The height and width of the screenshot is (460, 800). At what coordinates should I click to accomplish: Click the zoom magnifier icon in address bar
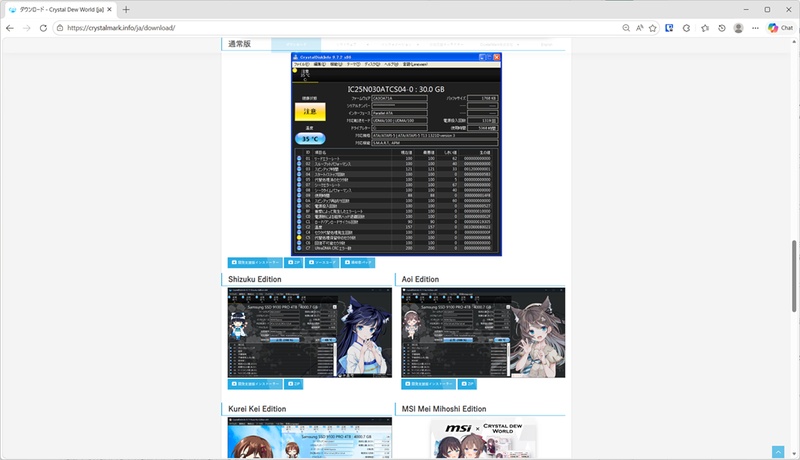626,28
